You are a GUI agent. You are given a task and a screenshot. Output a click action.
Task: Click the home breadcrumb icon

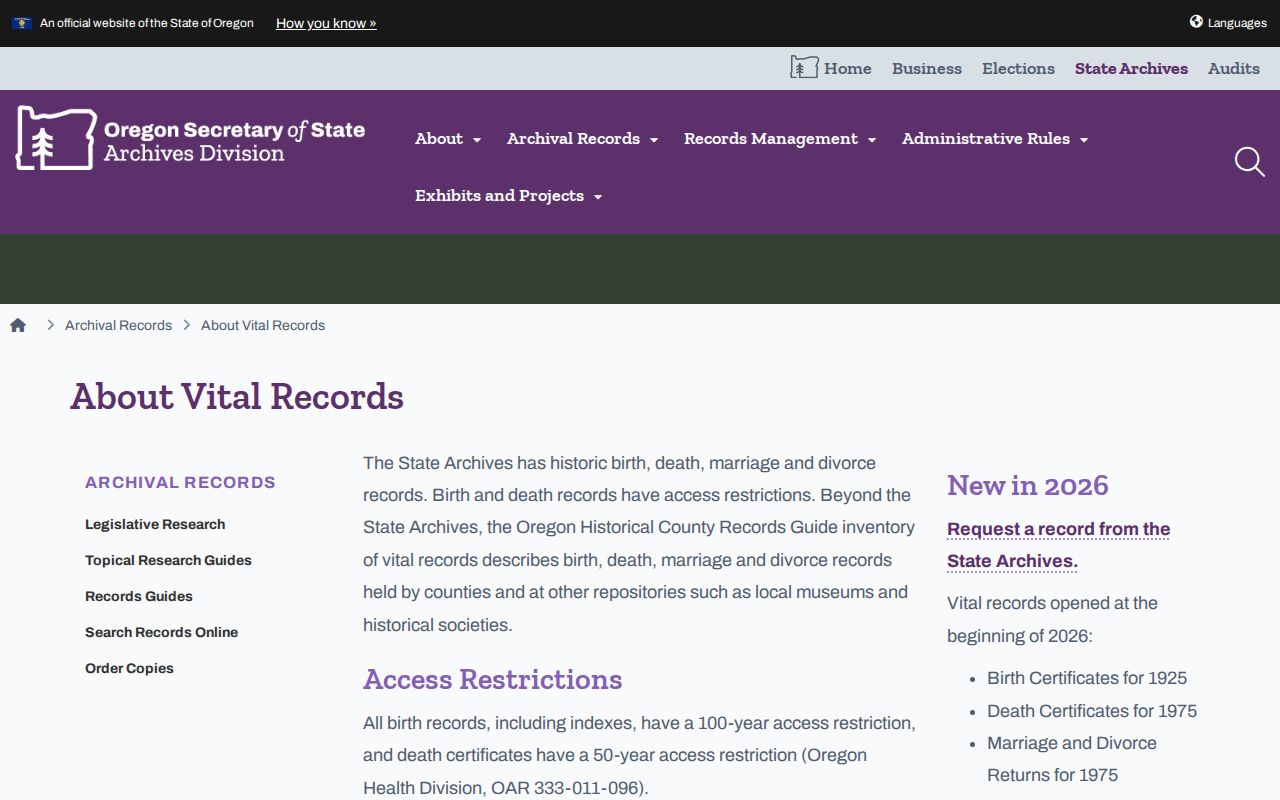[18, 325]
